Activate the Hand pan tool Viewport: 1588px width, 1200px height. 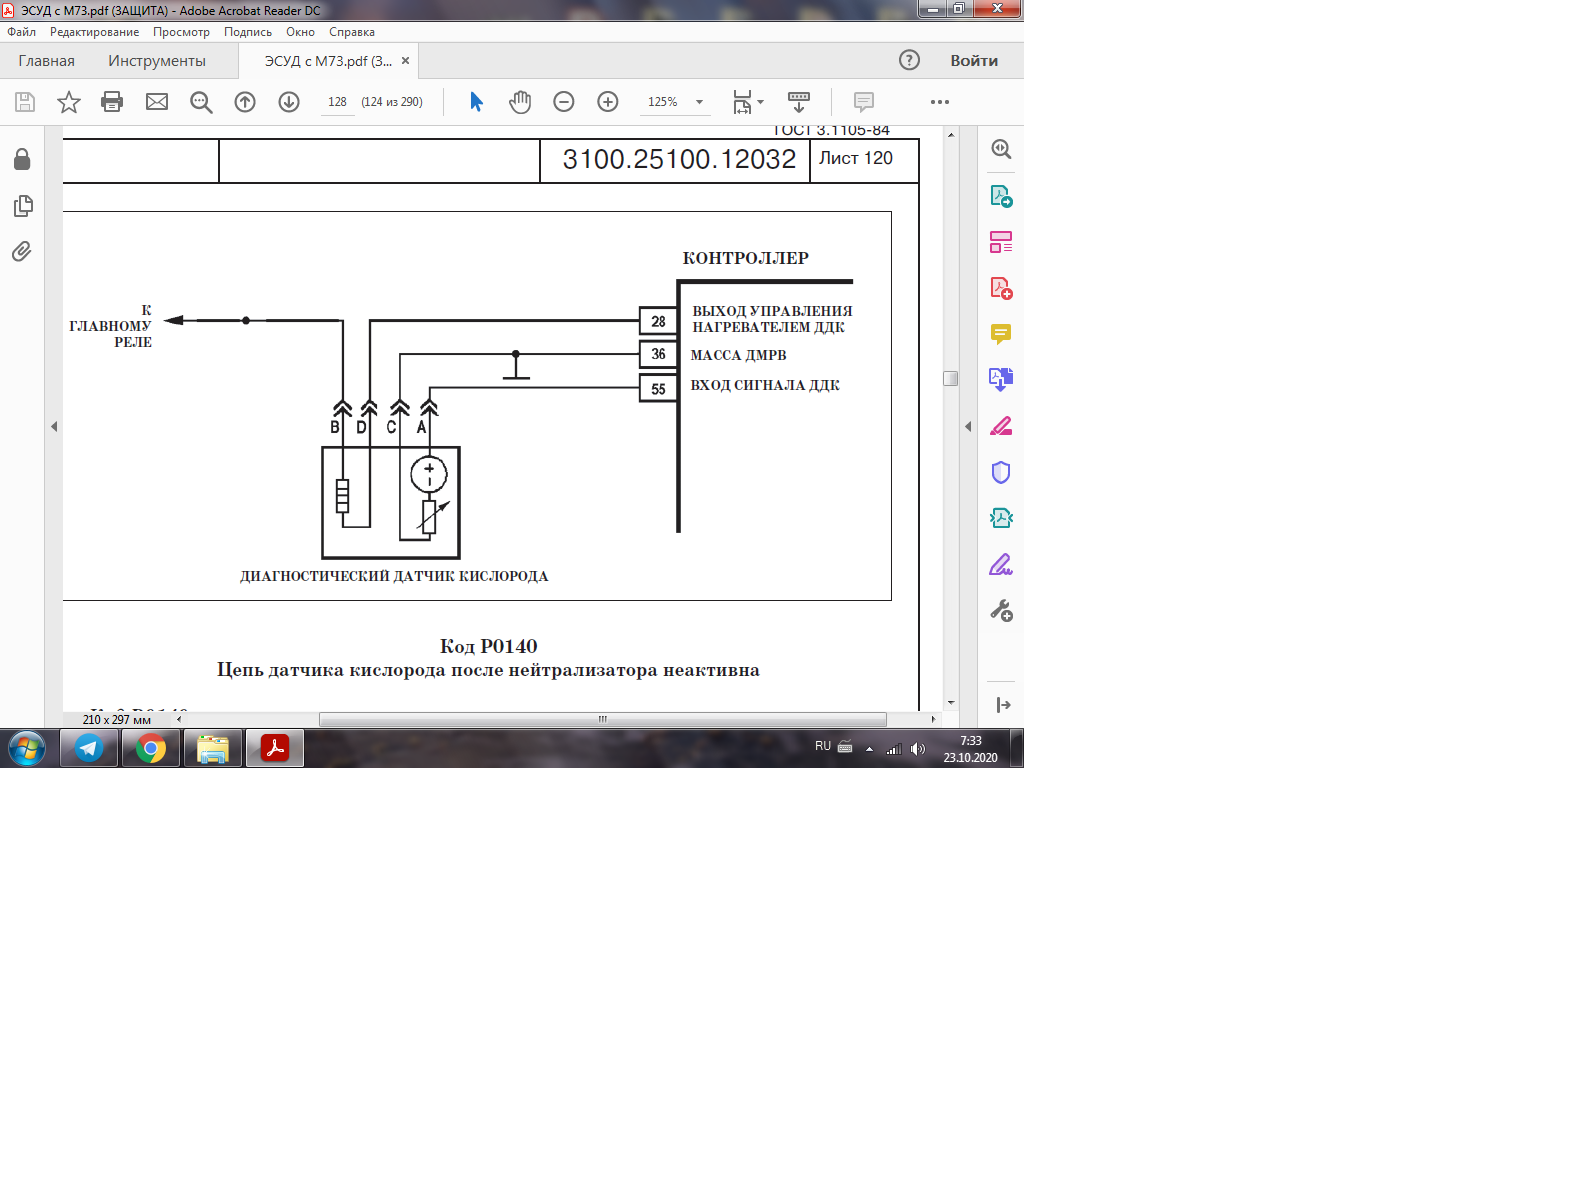coord(520,102)
